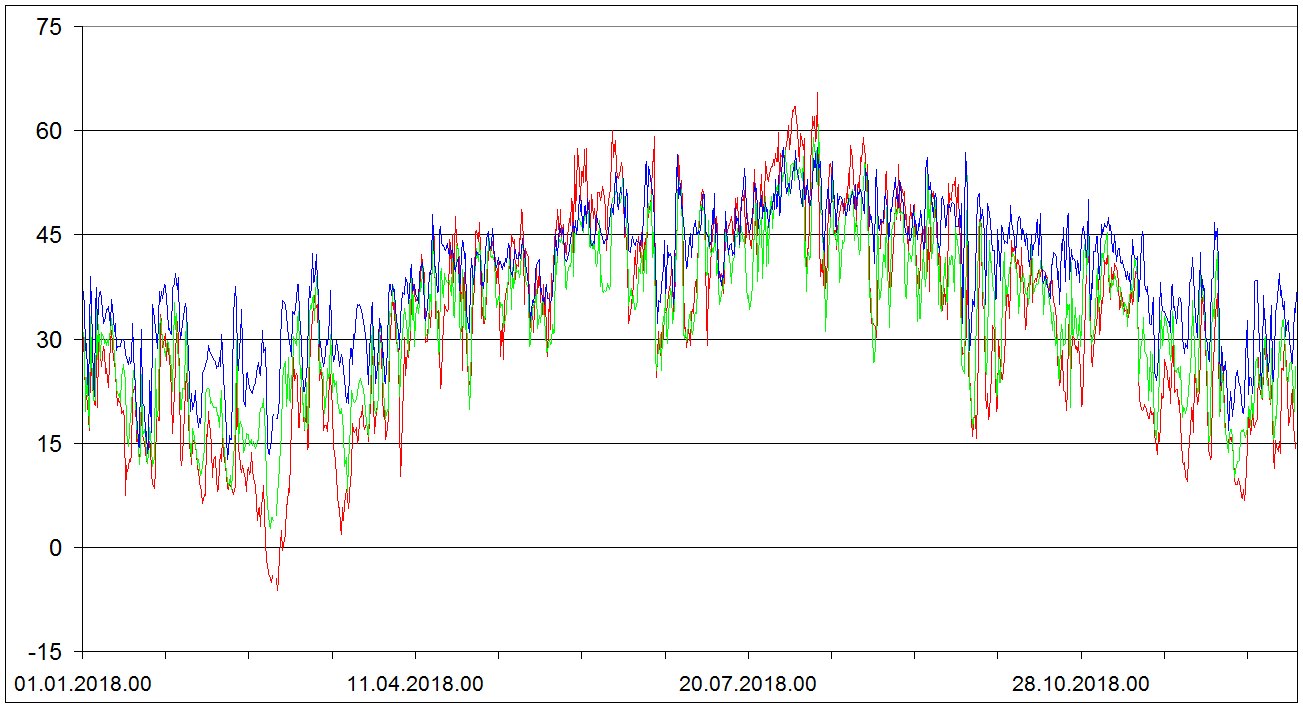Select the tallest blue spike above 60
The height and width of the screenshot is (707, 1303).
pyautogui.click(x=817, y=94)
